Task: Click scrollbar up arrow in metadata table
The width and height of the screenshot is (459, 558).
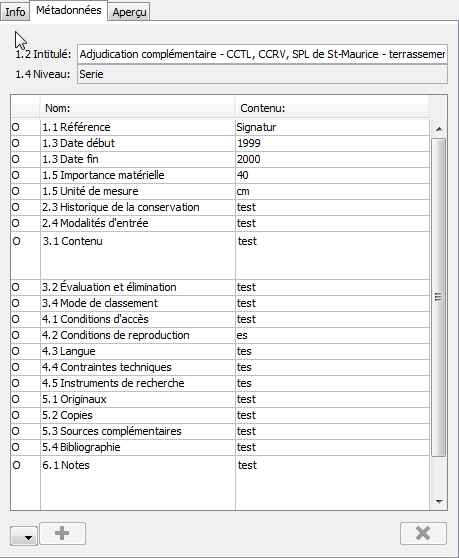Action: (439, 129)
